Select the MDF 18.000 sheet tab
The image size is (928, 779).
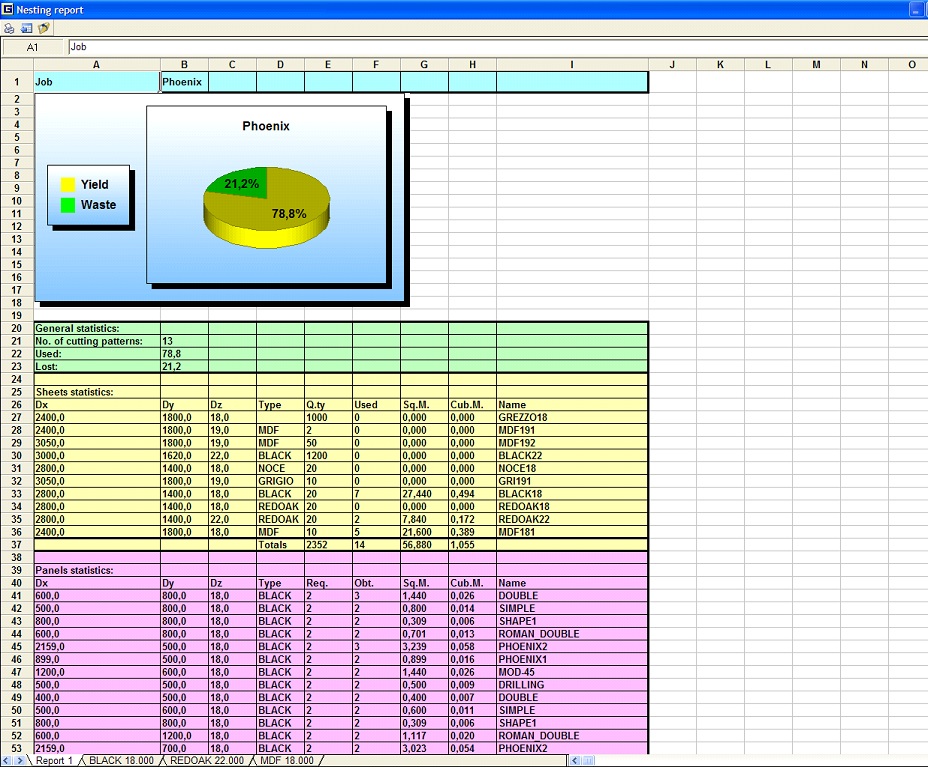pyautogui.click(x=285, y=761)
